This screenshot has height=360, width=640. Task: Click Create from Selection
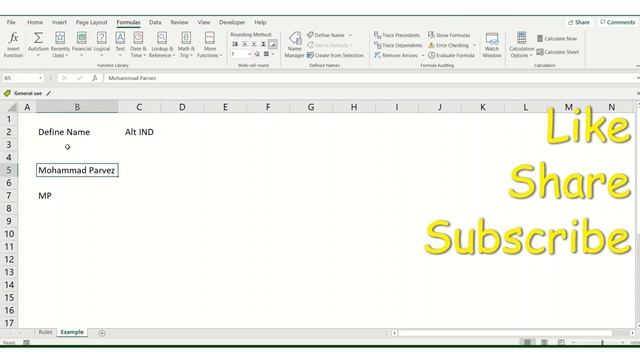pos(335,55)
